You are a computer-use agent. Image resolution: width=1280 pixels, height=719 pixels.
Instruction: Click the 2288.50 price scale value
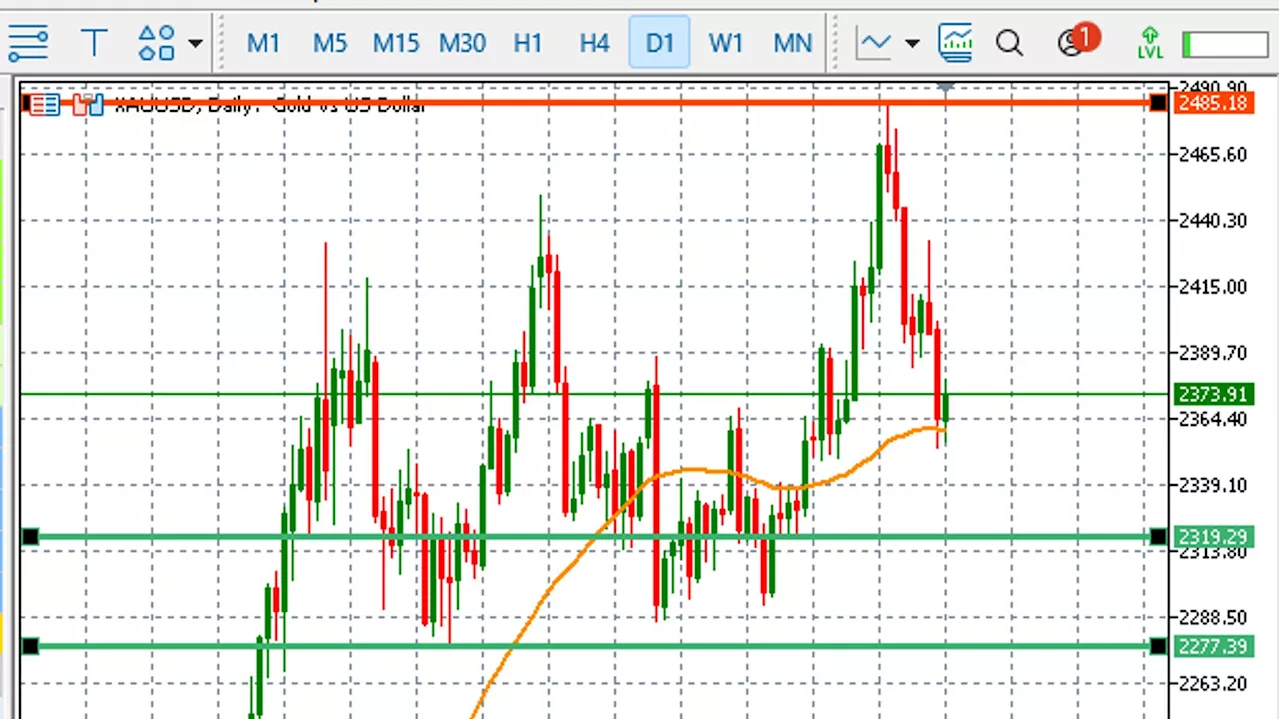pyautogui.click(x=1214, y=617)
